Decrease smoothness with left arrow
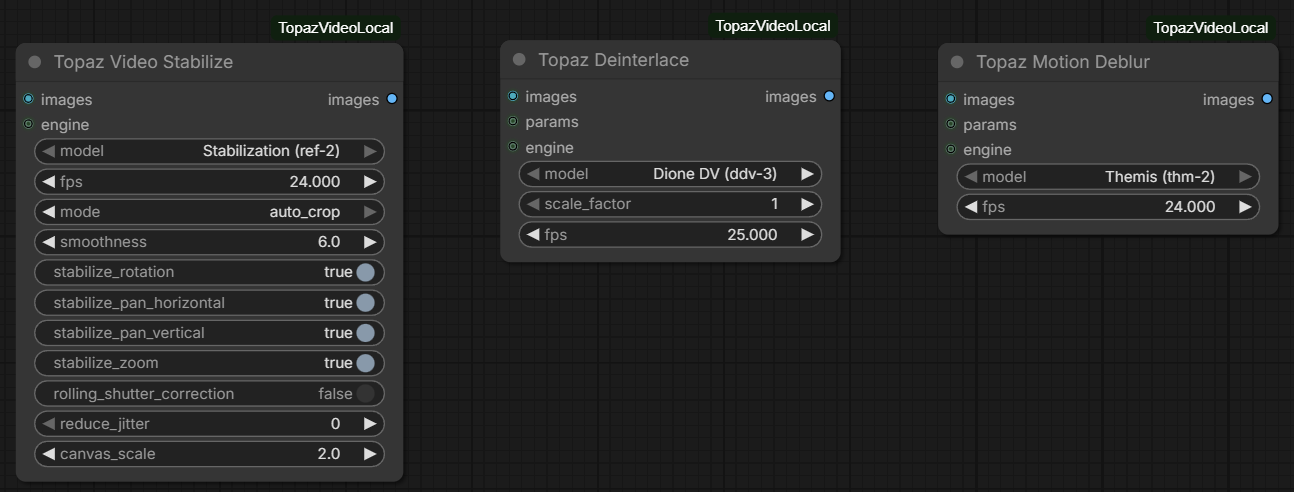 [47, 241]
